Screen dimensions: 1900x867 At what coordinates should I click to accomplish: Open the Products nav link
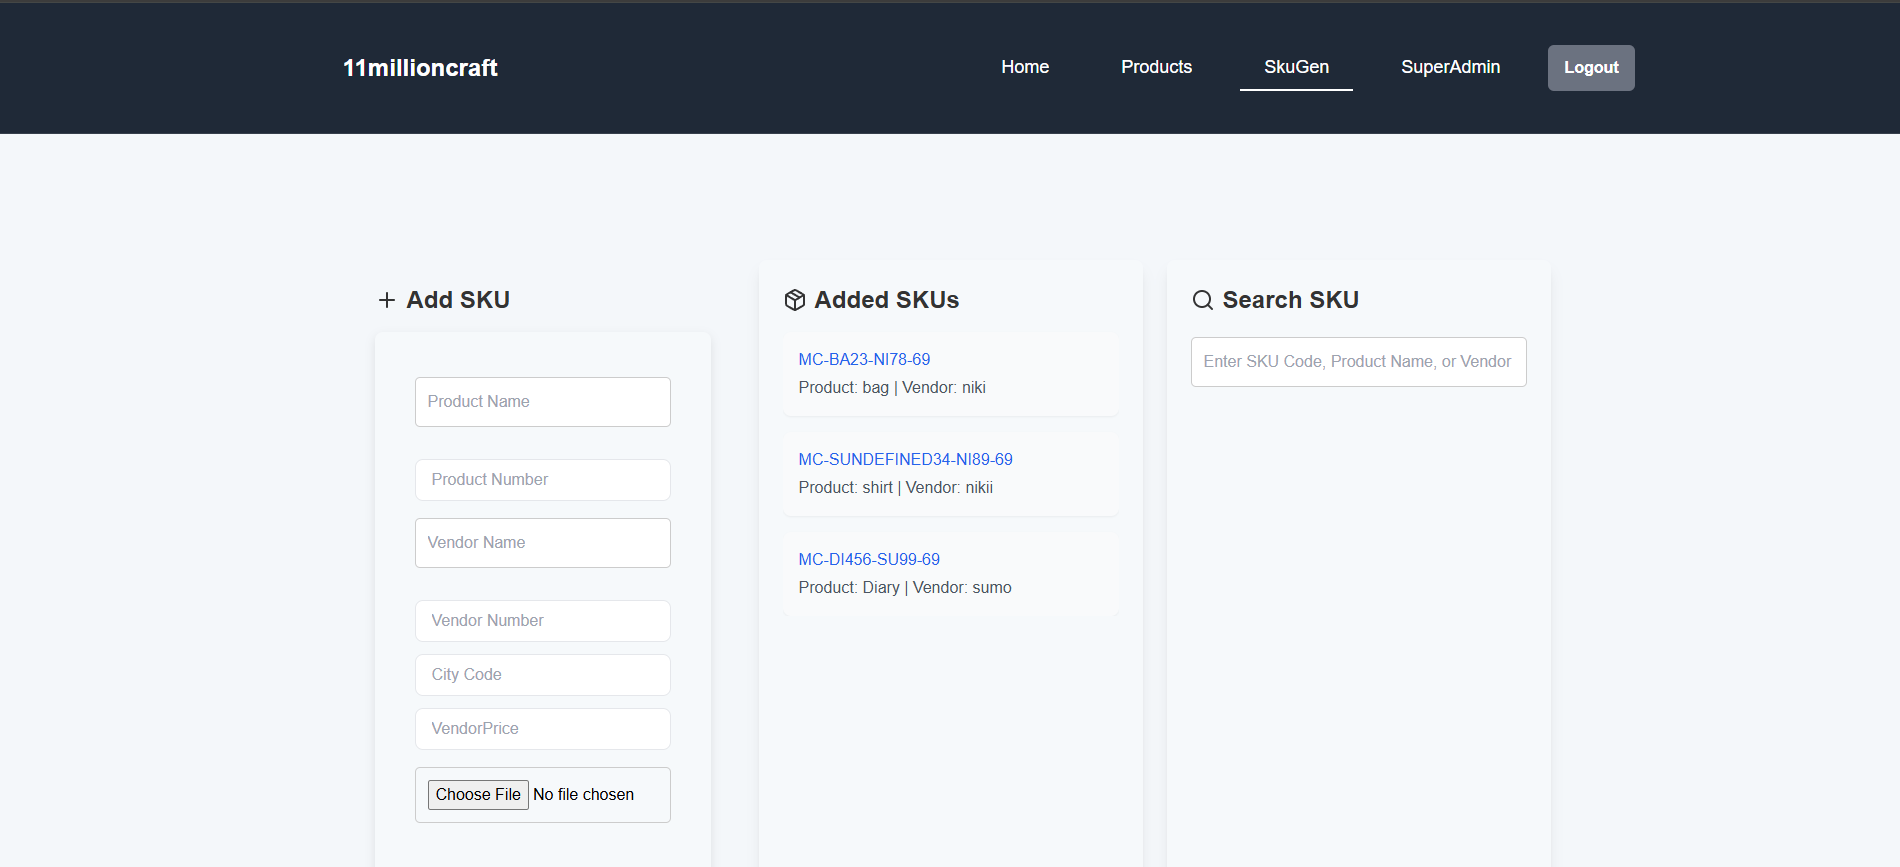(x=1156, y=67)
